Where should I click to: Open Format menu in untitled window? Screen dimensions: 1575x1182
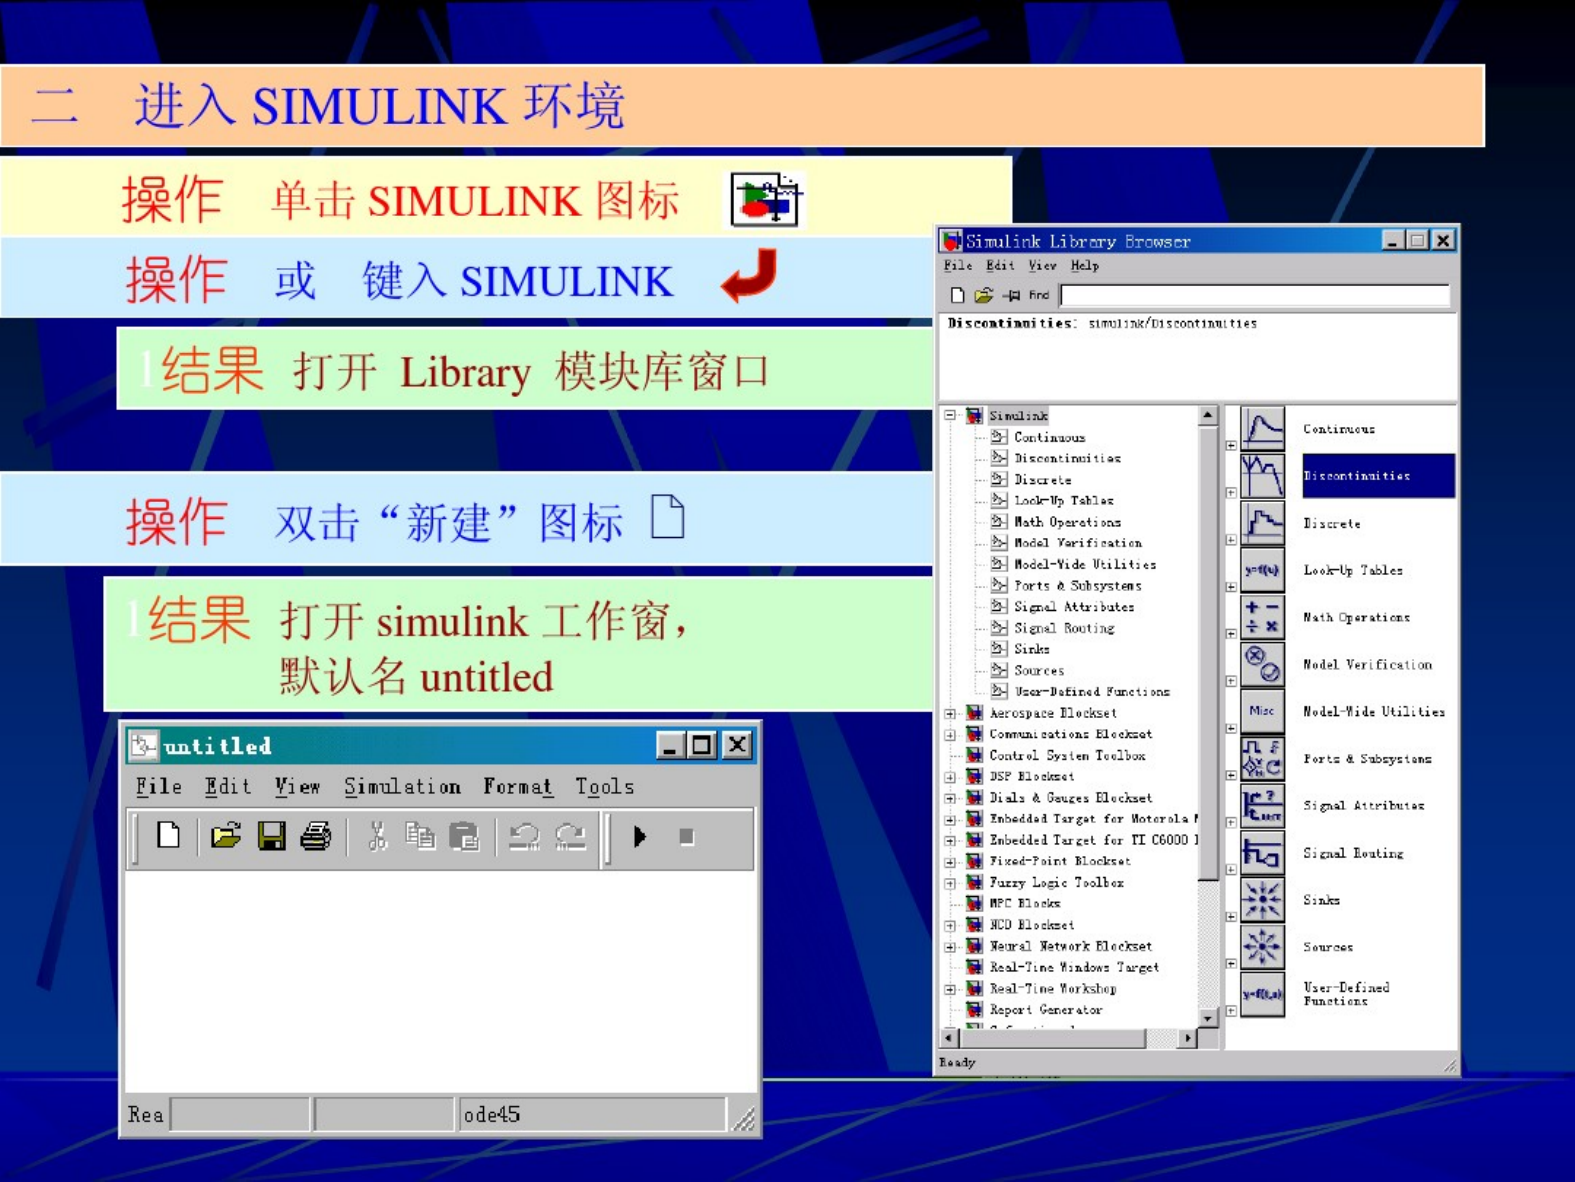tap(518, 787)
